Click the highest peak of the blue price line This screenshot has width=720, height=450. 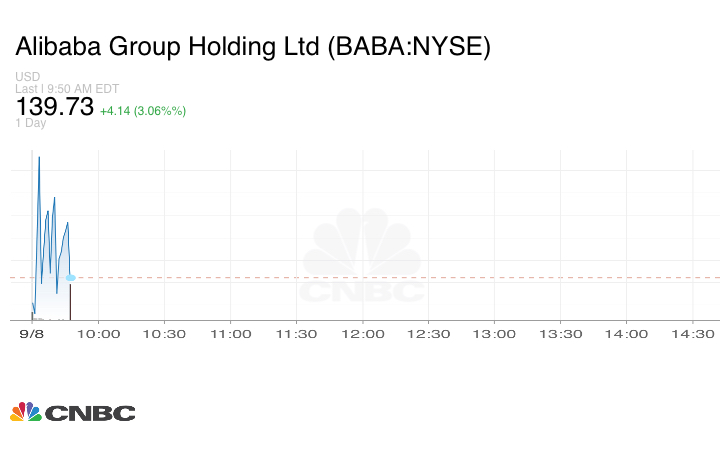click(39, 157)
